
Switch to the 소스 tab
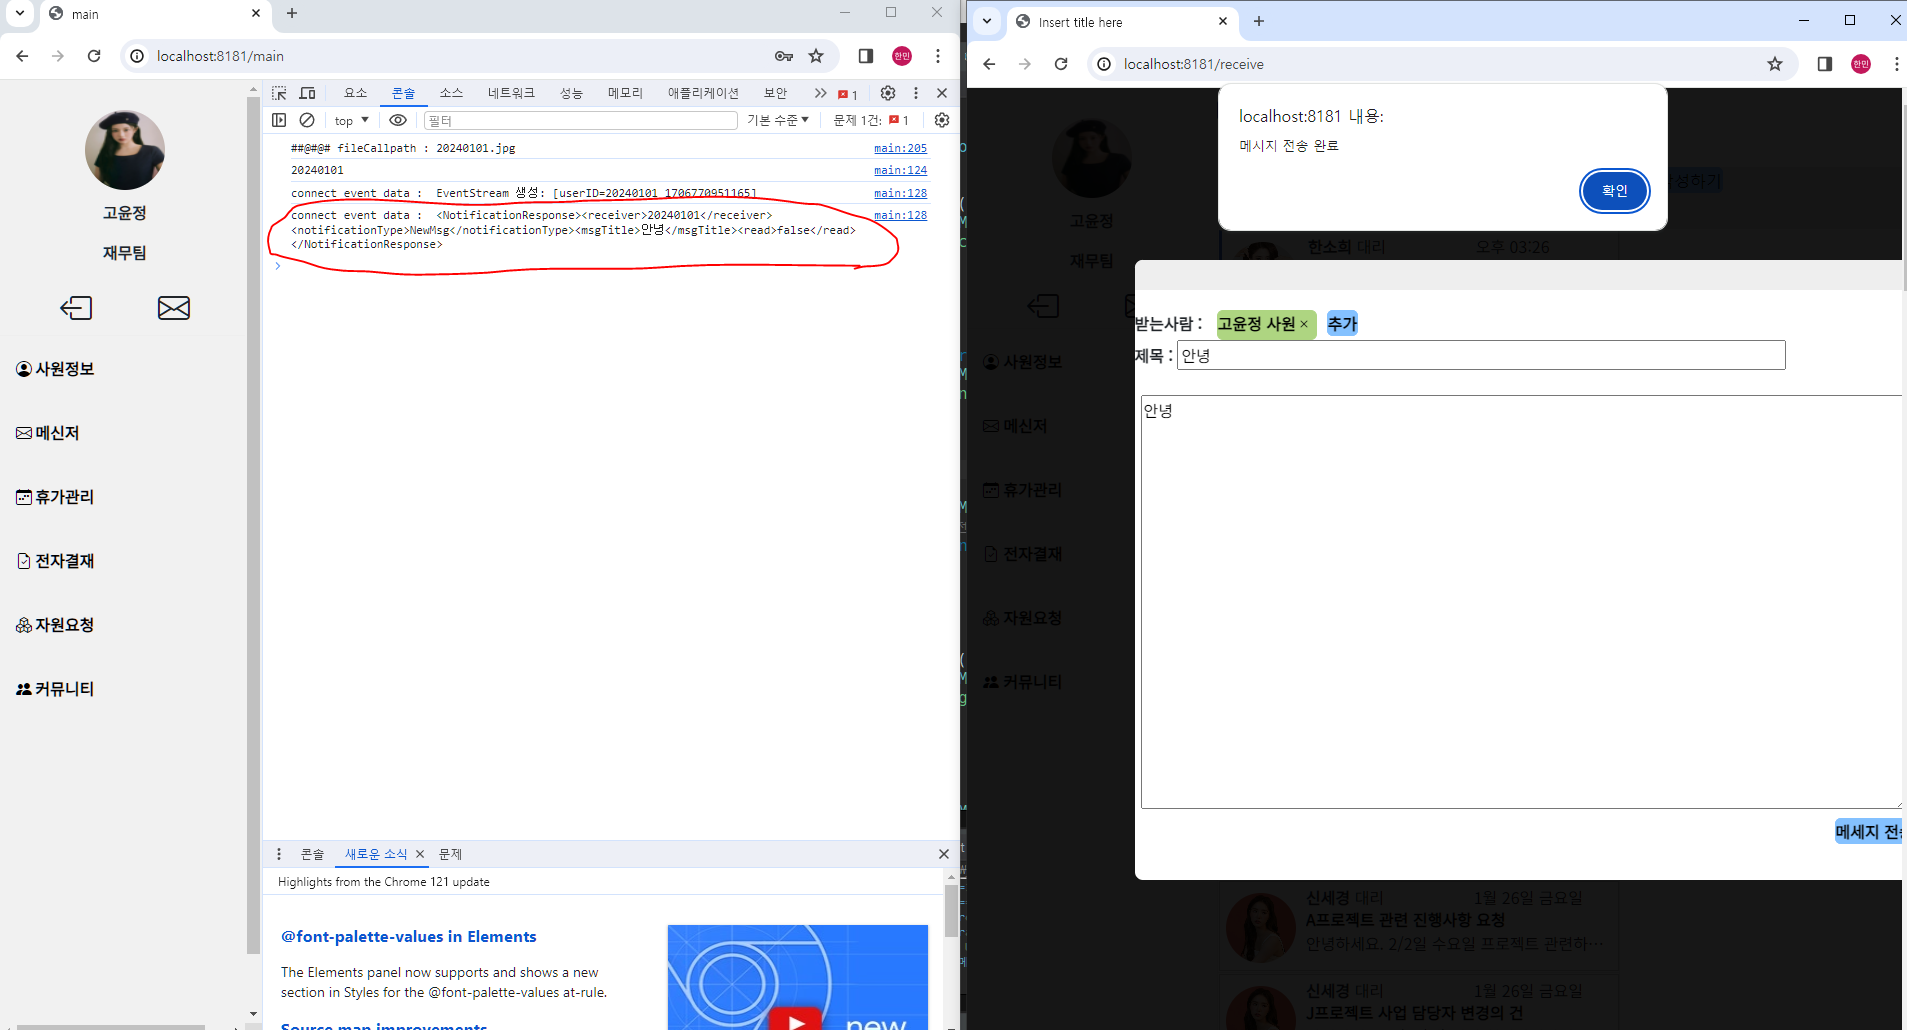pyautogui.click(x=451, y=93)
